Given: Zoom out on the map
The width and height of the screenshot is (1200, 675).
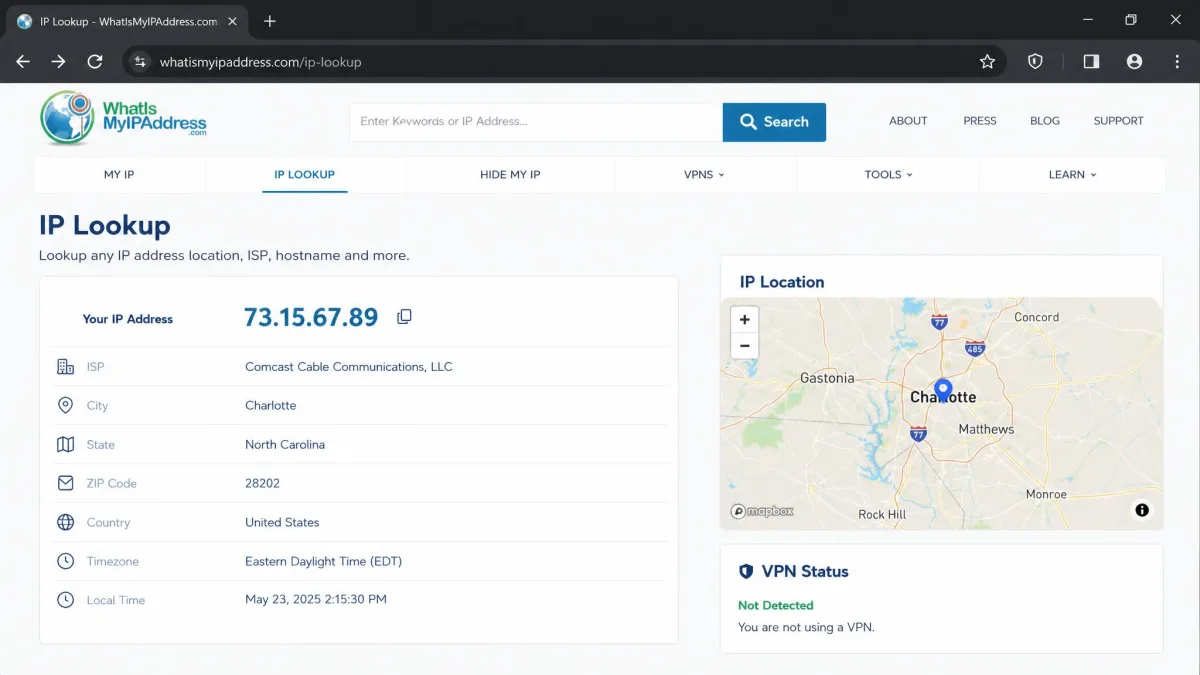Looking at the screenshot, I should pos(744,346).
